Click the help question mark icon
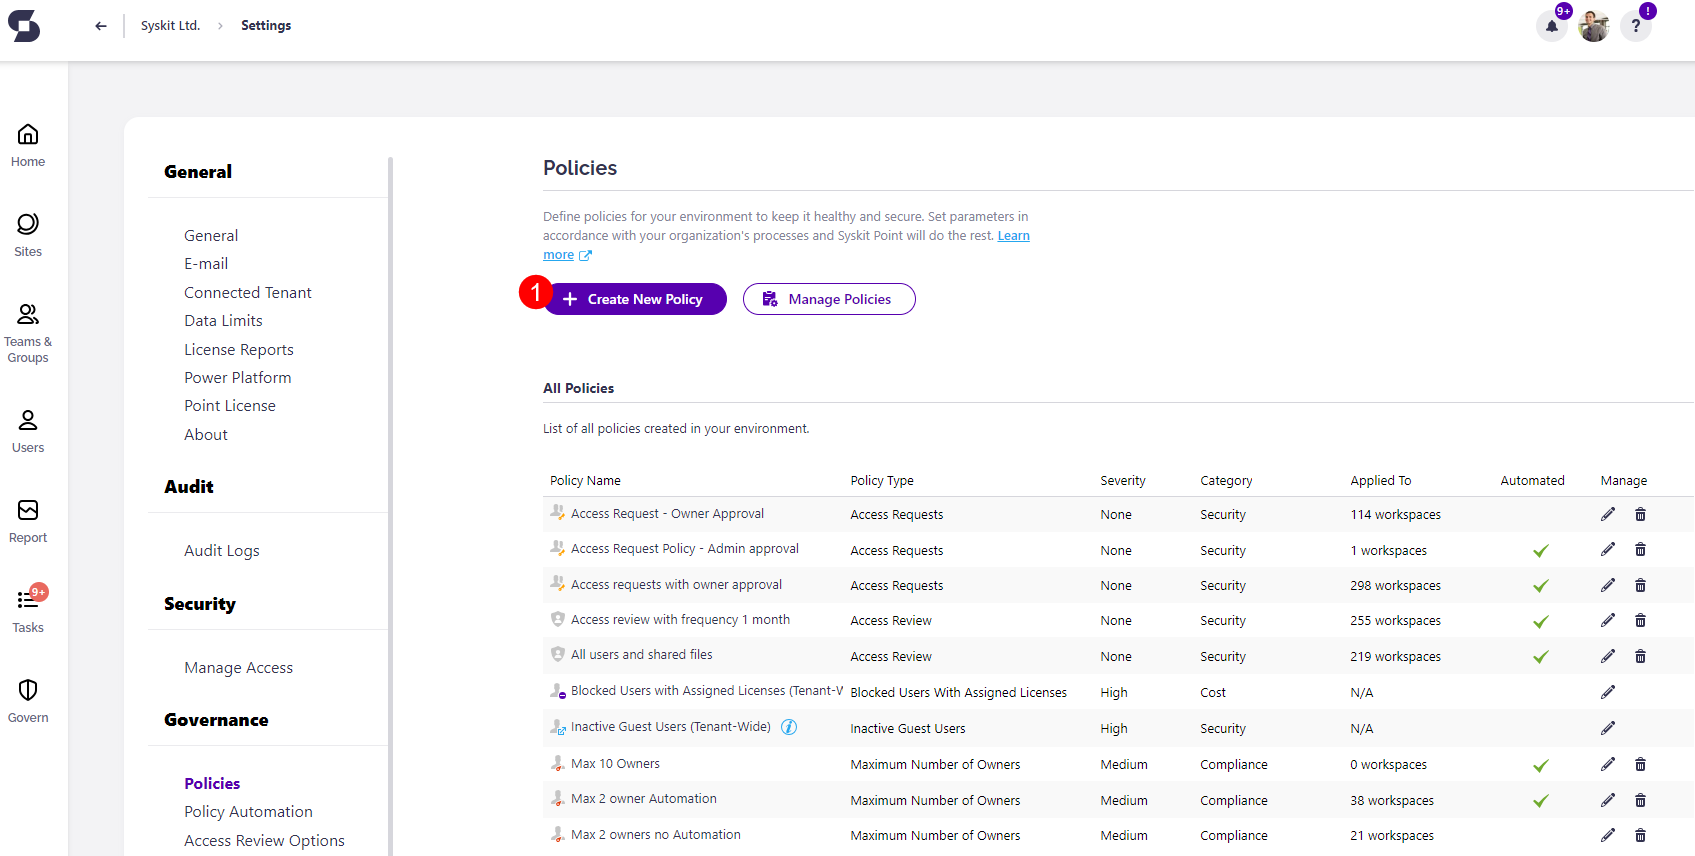 pos(1636,26)
